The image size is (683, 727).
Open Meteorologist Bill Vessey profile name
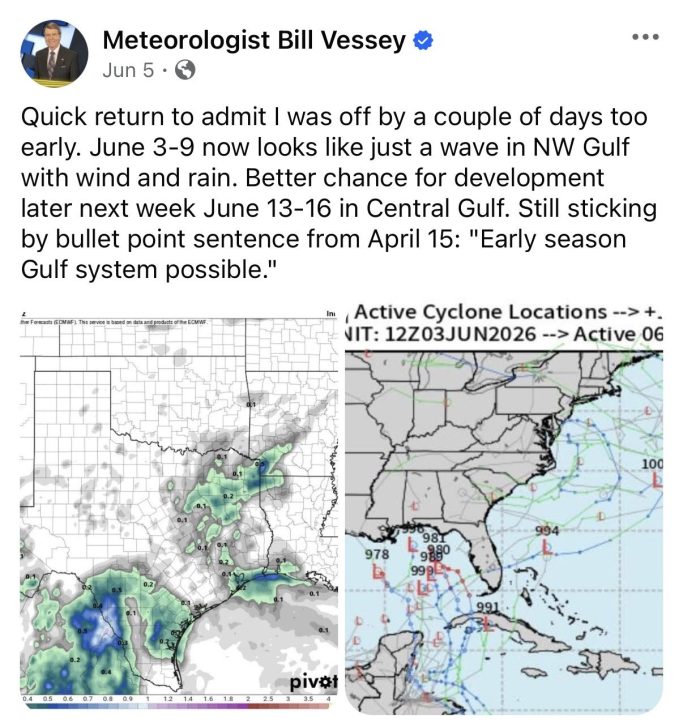point(254,40)
